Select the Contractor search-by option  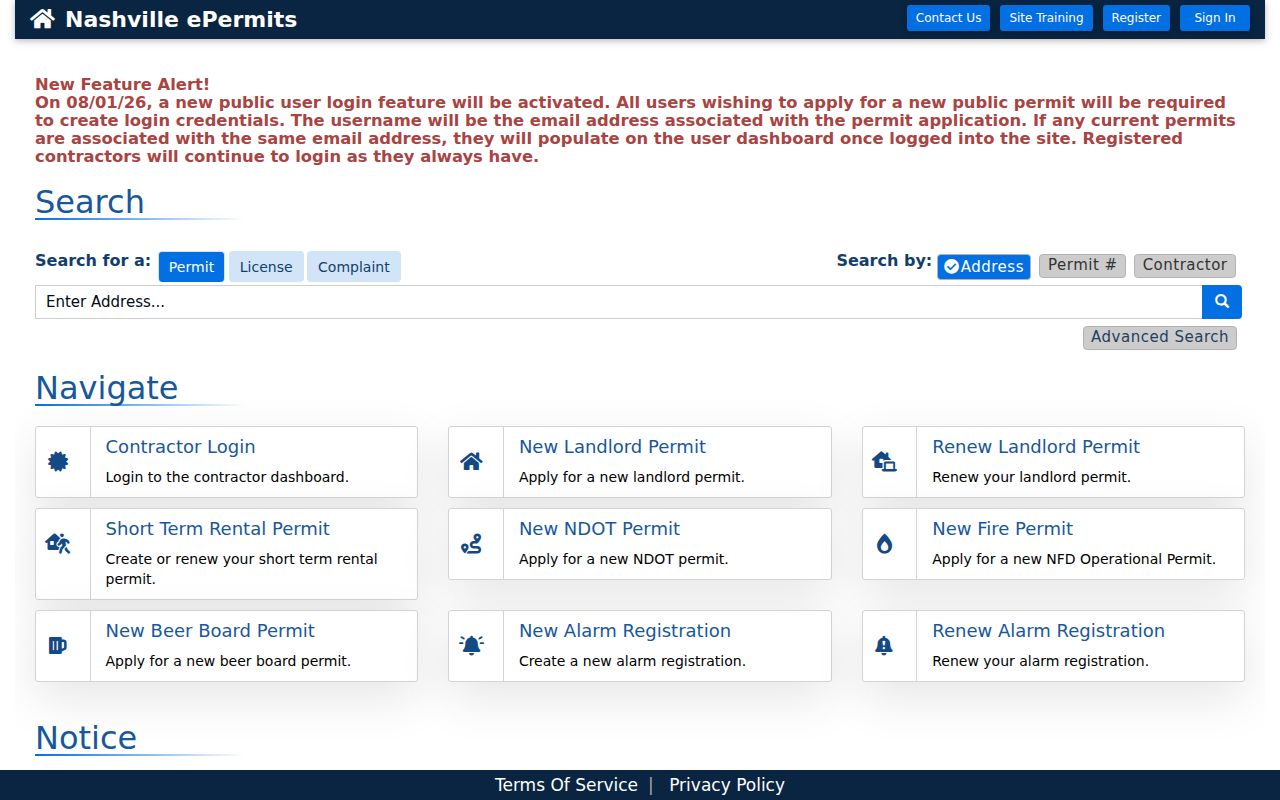(x=1185, y=265)
